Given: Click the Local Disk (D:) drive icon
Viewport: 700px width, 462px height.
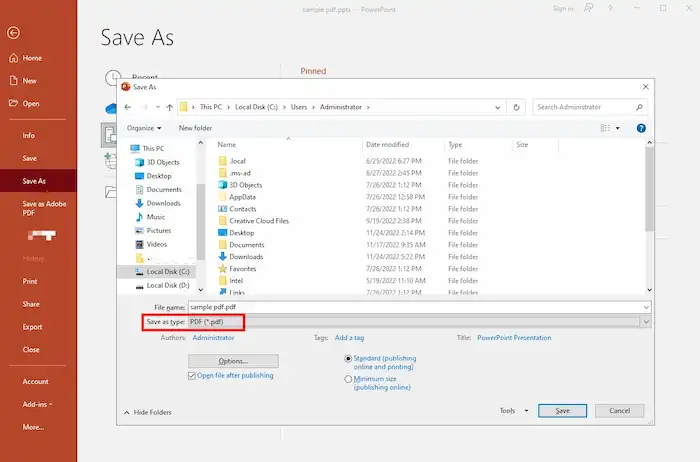Looking at the screenshot, I should 139,286.
